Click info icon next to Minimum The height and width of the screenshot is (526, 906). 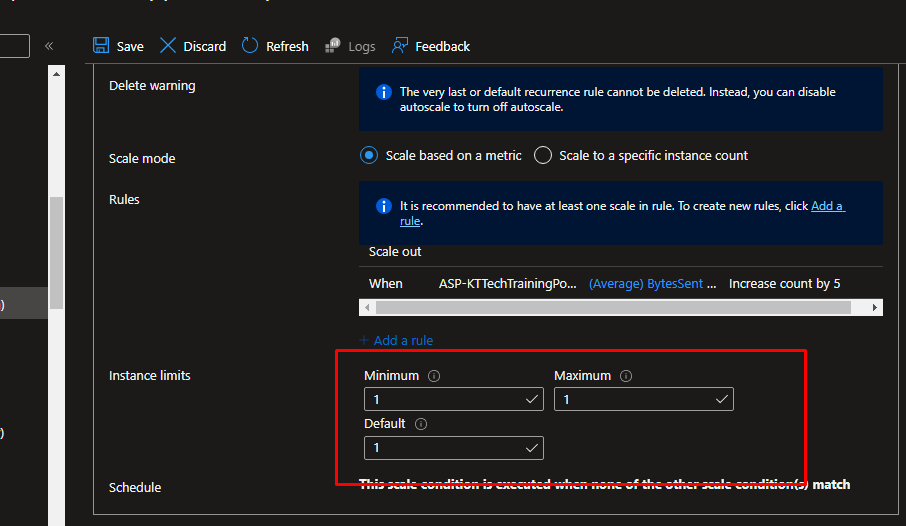434,376
